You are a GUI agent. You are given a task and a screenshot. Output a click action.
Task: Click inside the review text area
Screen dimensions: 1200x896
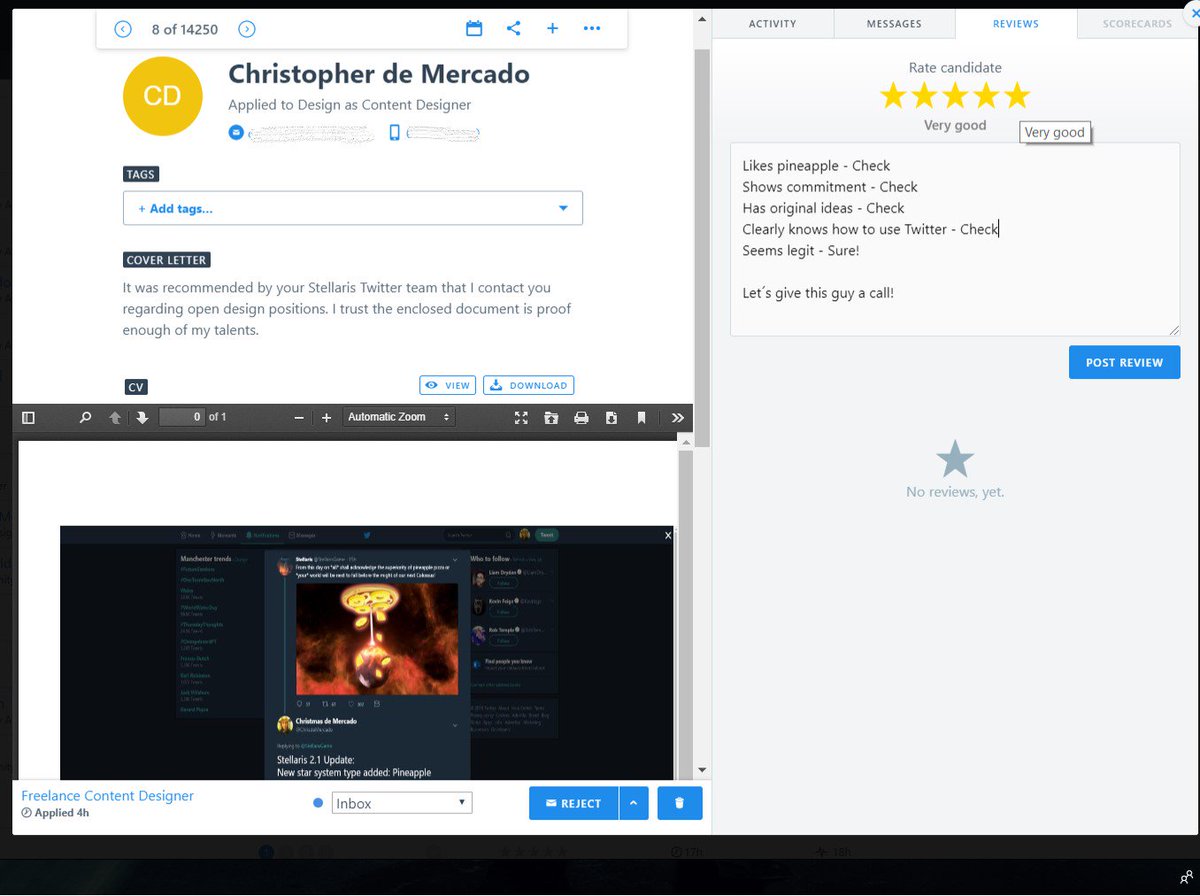pos(955,239)
